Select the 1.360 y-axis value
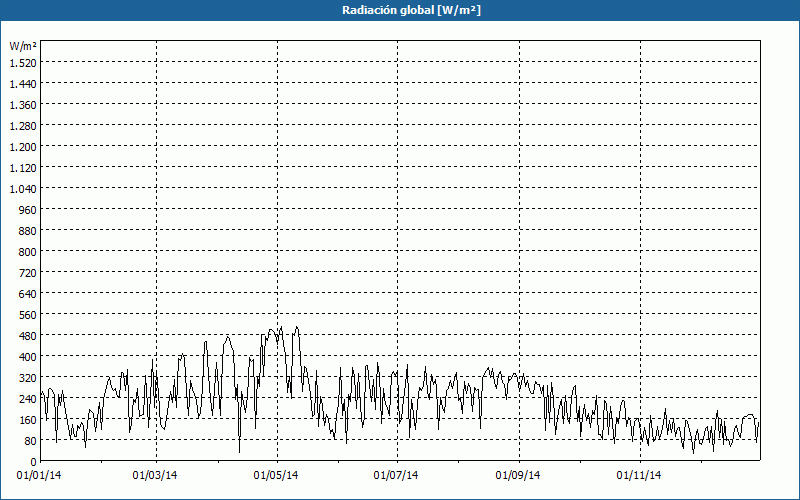The image size is (800, 500). point(23,105)
